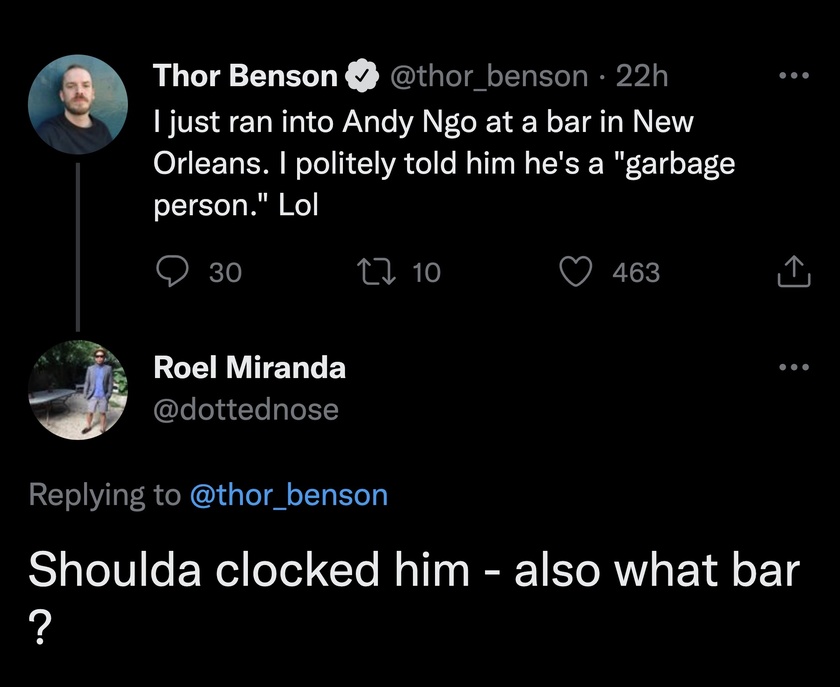Click the 22h timestamp
The height and width of the screenshot is (687, 840).
click(x=643, y=75)
